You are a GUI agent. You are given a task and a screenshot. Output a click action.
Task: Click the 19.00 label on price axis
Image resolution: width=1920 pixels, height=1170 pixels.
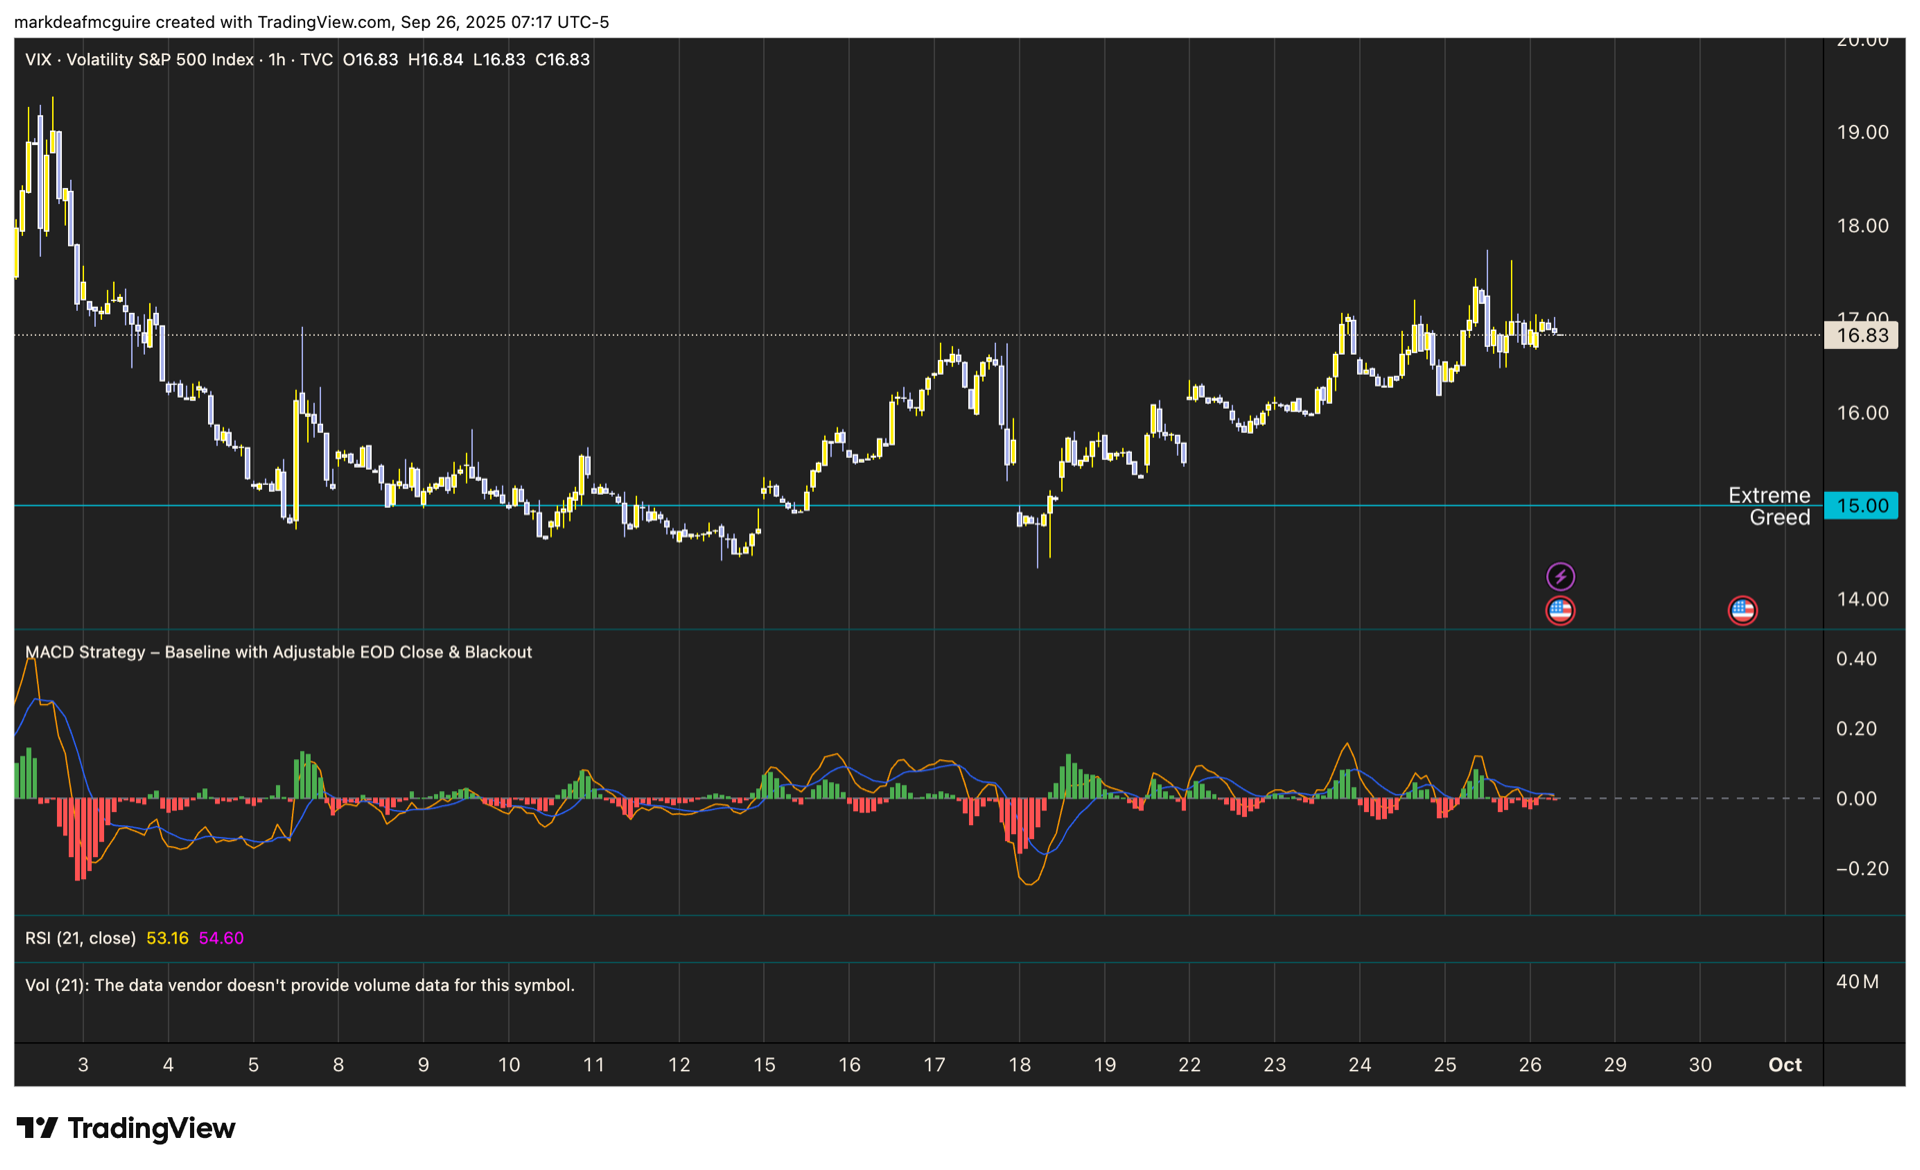(1862, 132)
